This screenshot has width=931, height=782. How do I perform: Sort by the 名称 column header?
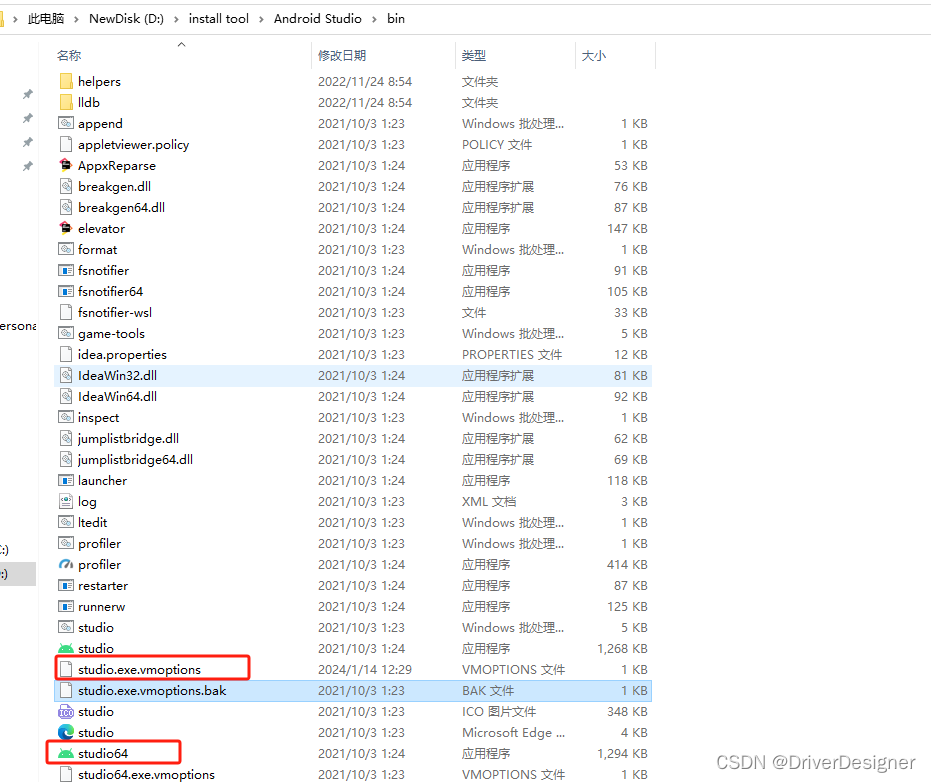pos(69,55)
